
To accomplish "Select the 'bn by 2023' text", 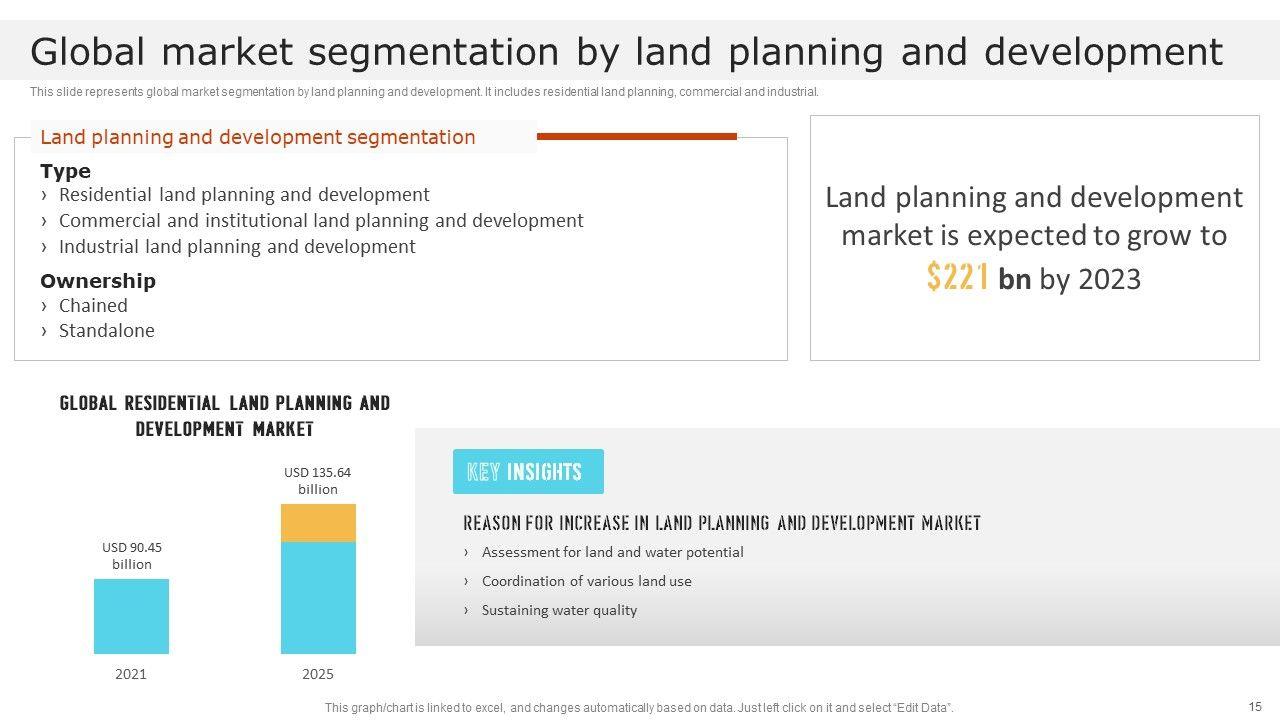I will [1069, 279].
